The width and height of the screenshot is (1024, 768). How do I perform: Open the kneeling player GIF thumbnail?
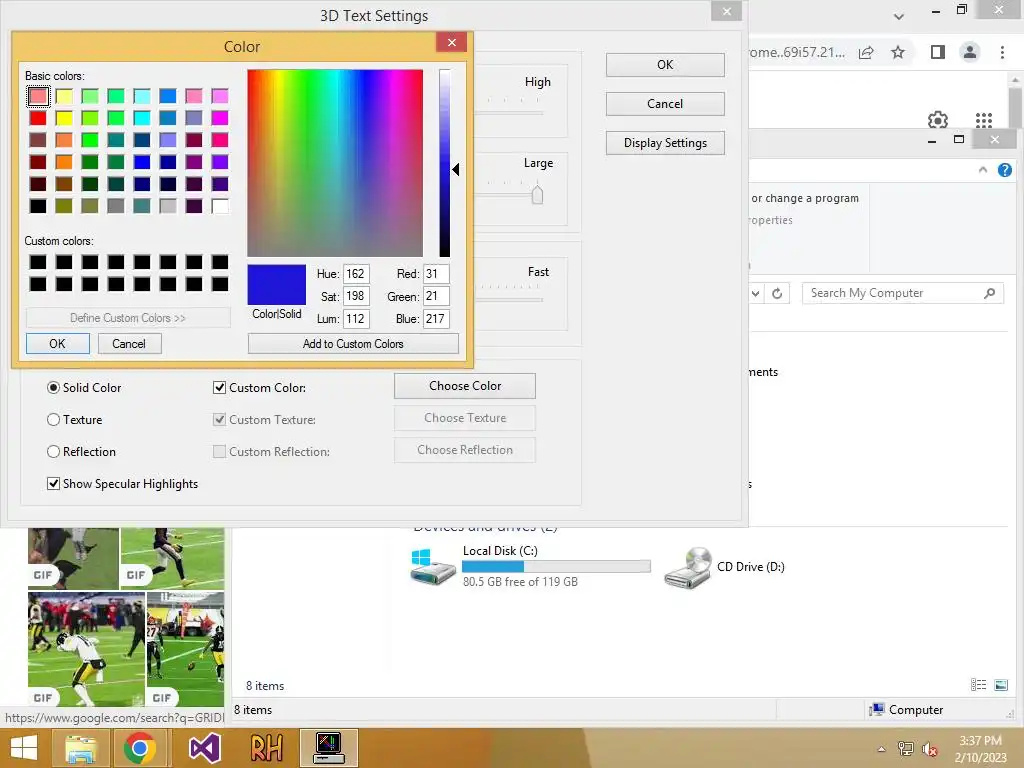click(86, 649)
